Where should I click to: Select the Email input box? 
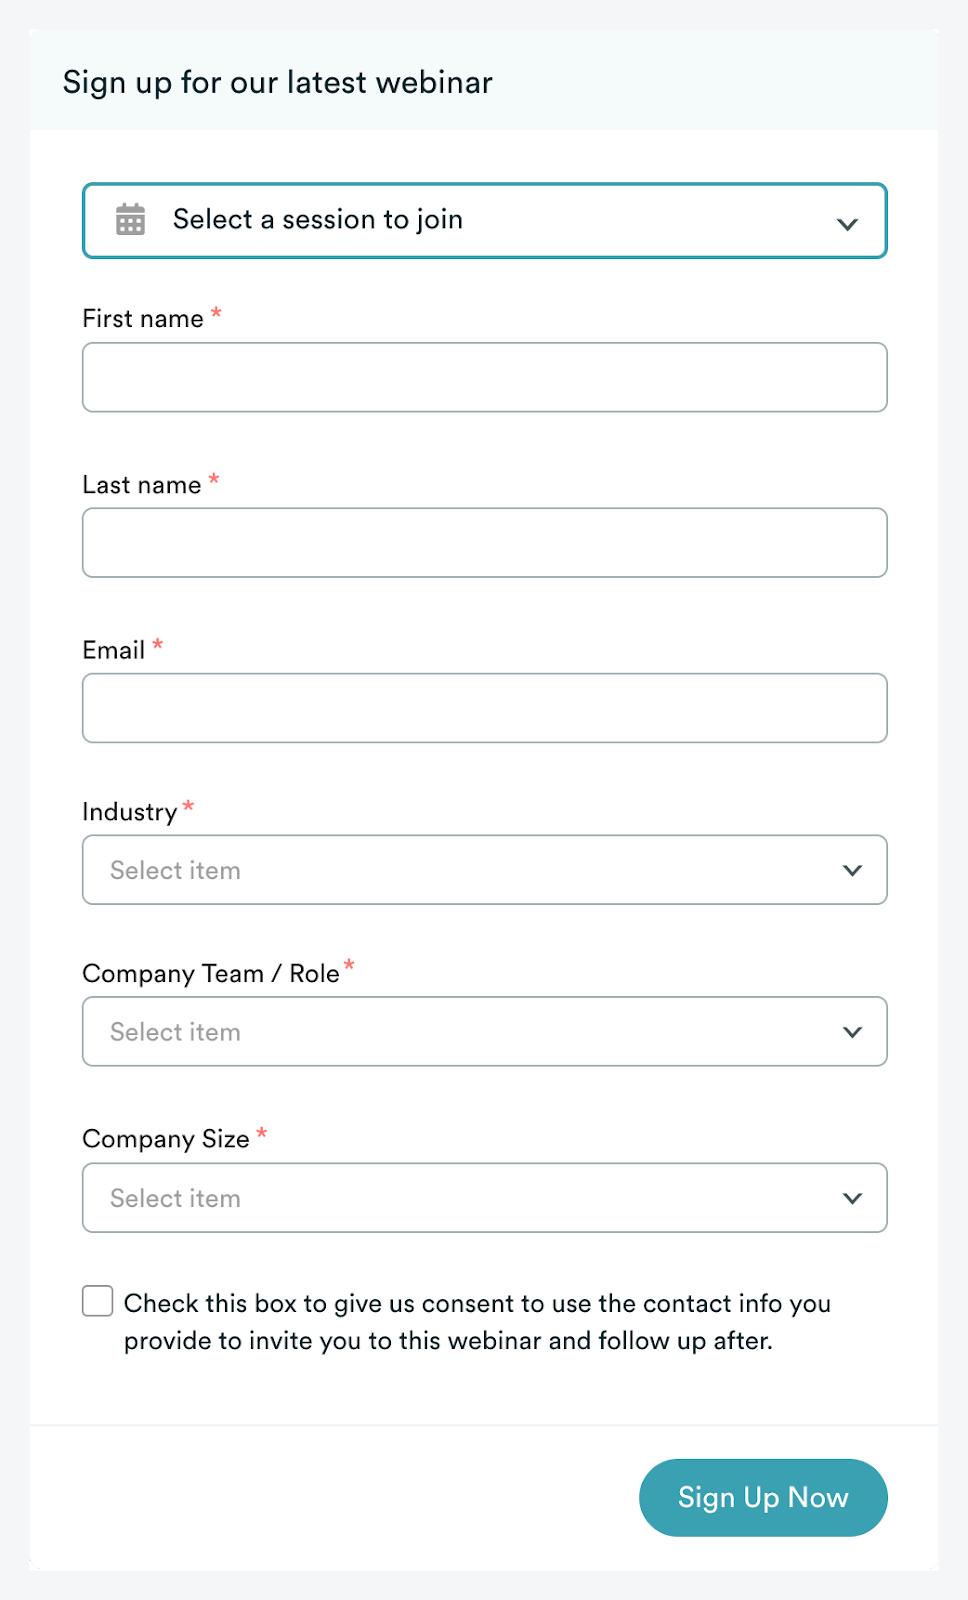[x=484, y=708]
